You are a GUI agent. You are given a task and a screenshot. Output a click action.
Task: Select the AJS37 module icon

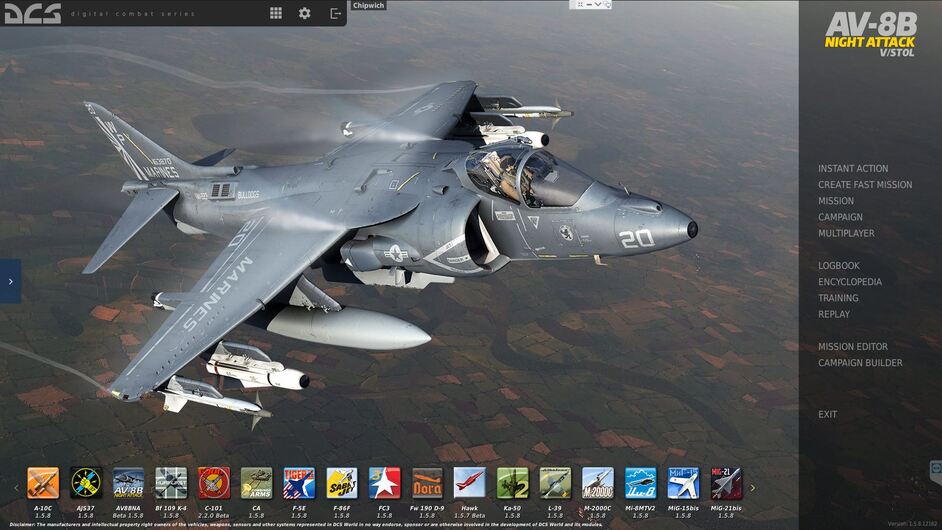pyautogui.click(x=86, y=483)
